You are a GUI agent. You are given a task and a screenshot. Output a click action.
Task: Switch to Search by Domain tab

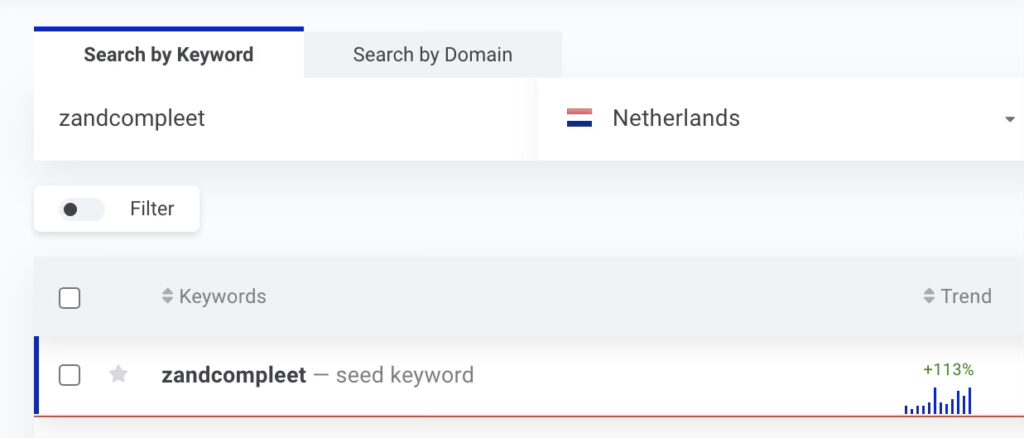(432, 55)
